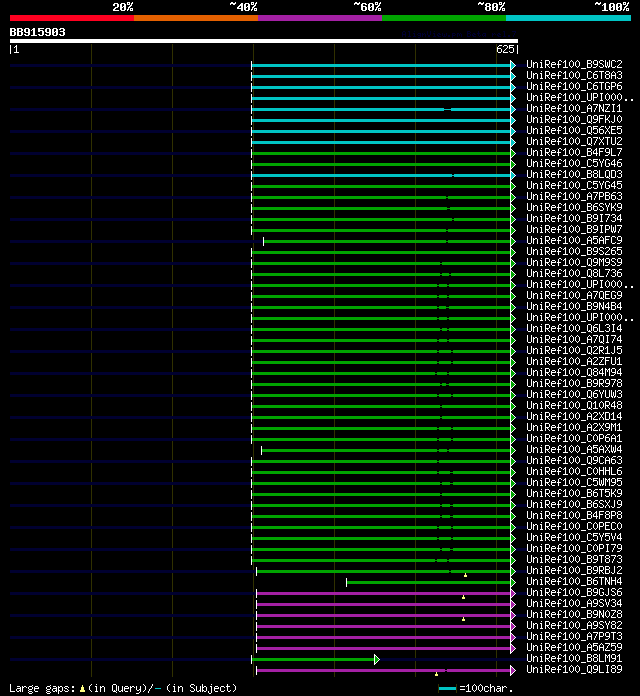The width and height of the screenshot is (640, 696).
Task: Select the UniRef100_C5YG46 label
Action: [x=574, y=163]
